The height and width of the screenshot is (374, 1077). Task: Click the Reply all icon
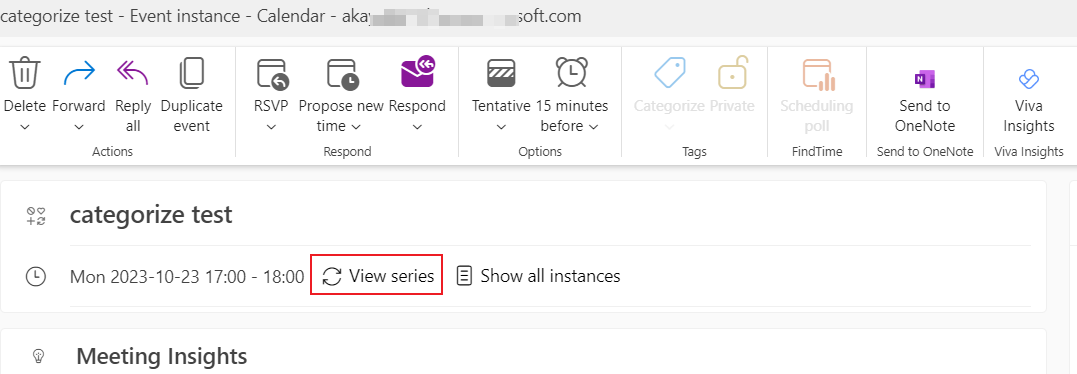pos(133,73)
